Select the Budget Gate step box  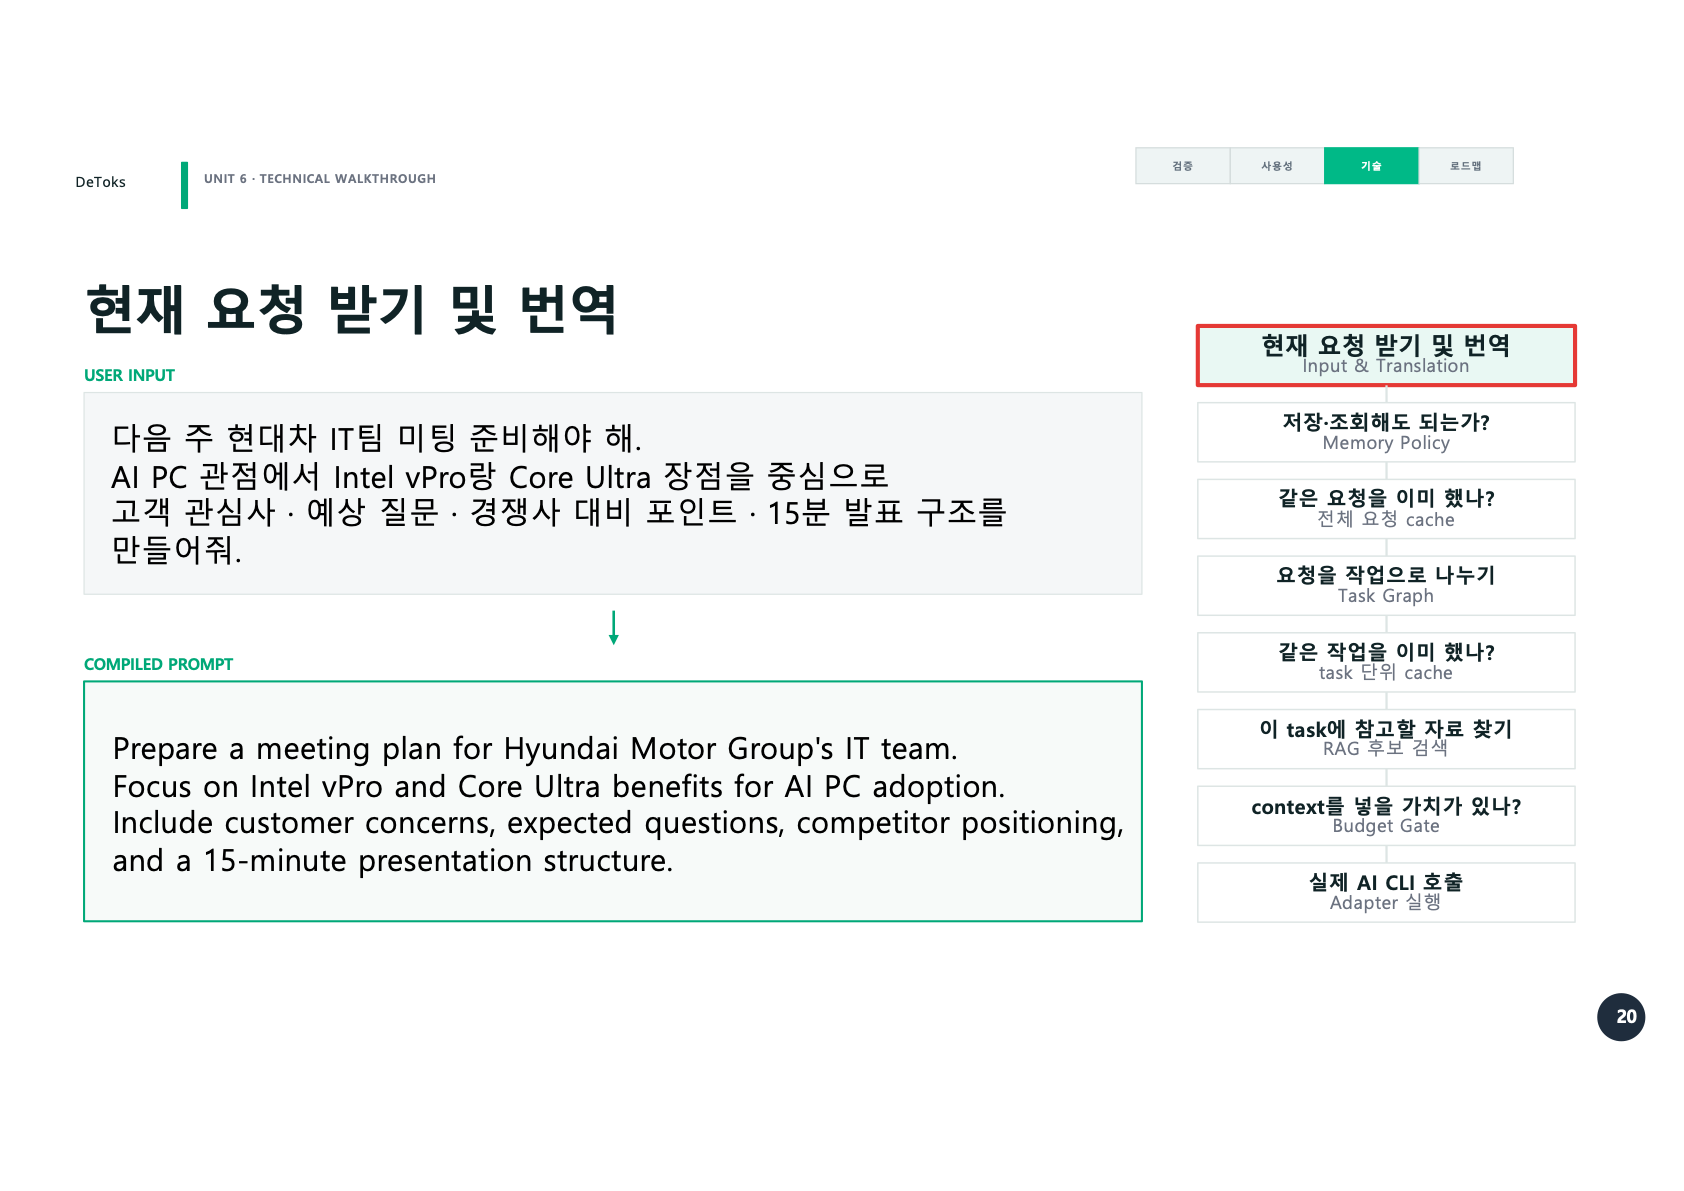1386,816
